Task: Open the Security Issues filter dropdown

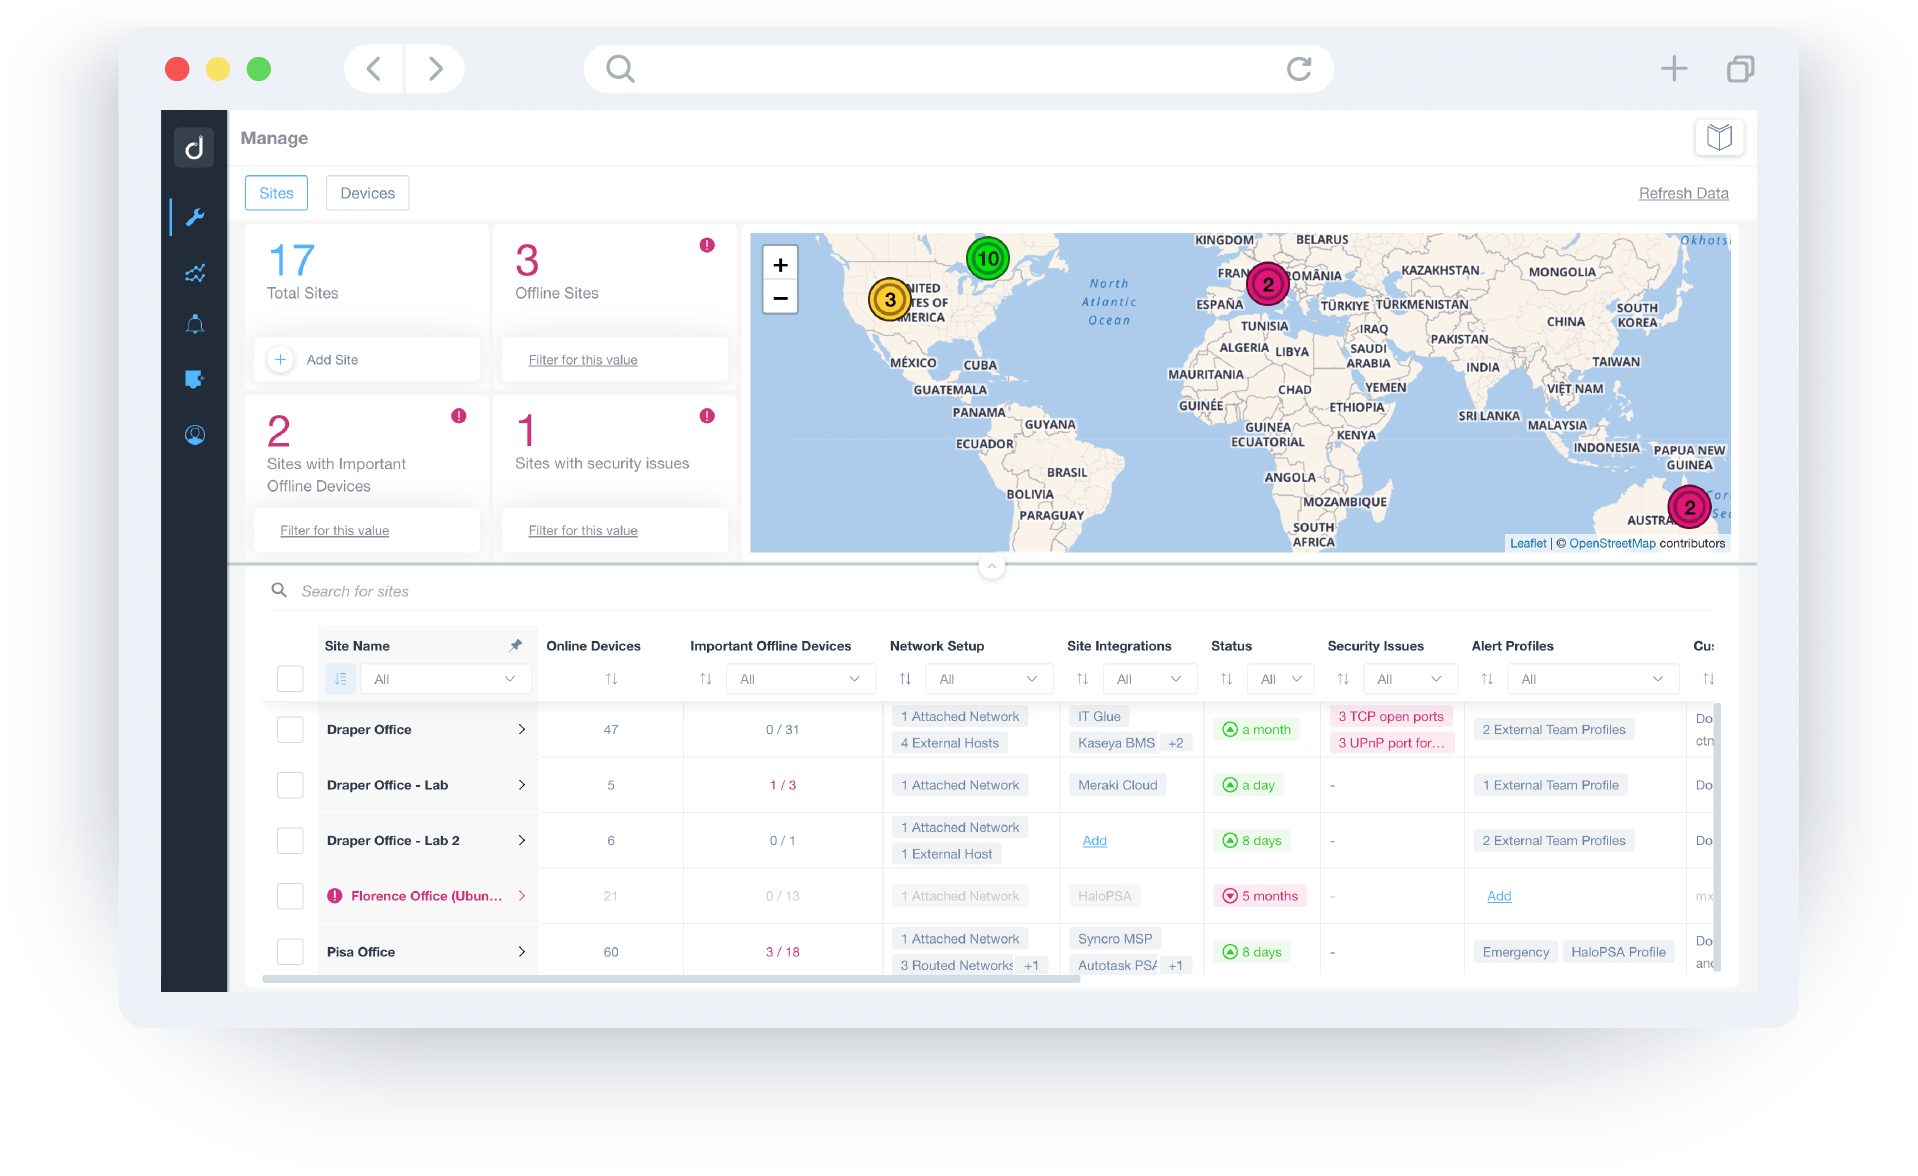Action: tap(1409, 679)
